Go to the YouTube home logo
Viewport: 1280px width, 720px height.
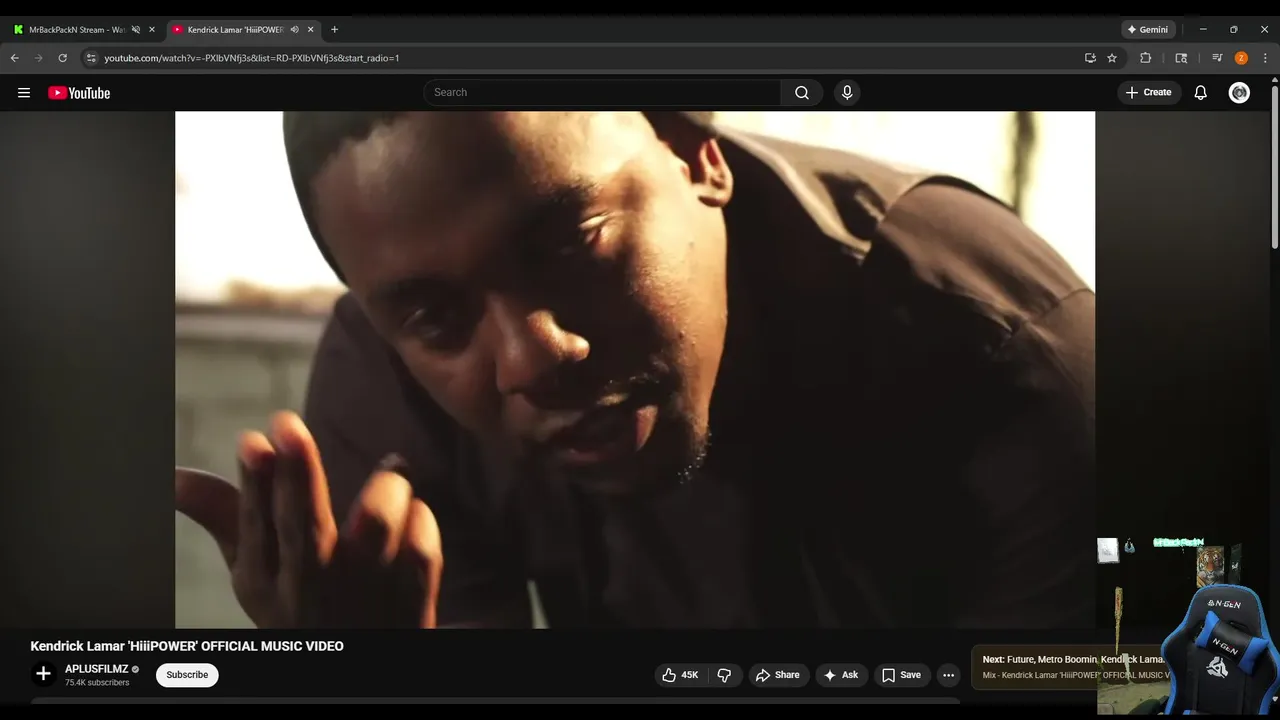click(x=79, y=93)
